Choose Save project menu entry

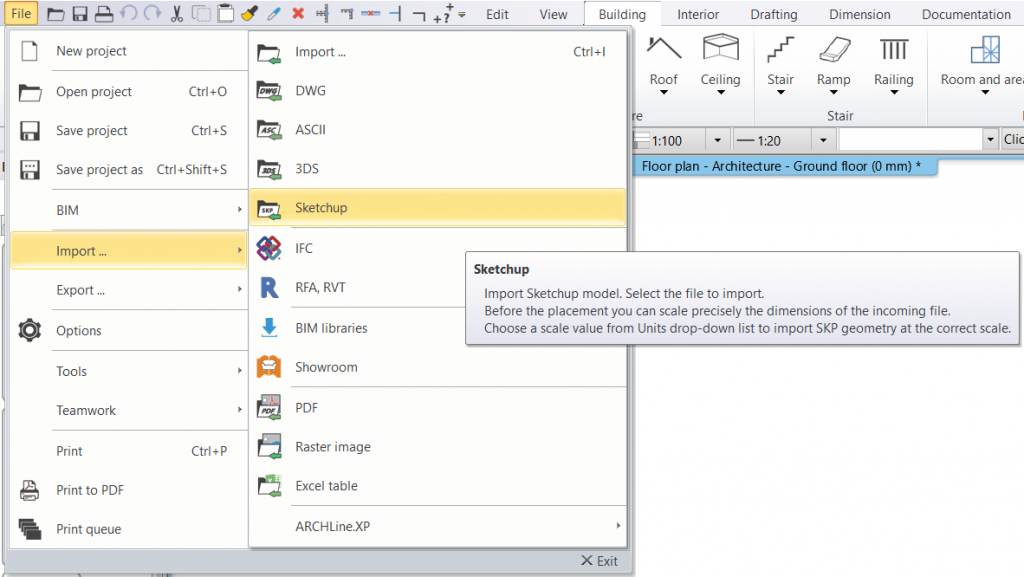(129, 131)
